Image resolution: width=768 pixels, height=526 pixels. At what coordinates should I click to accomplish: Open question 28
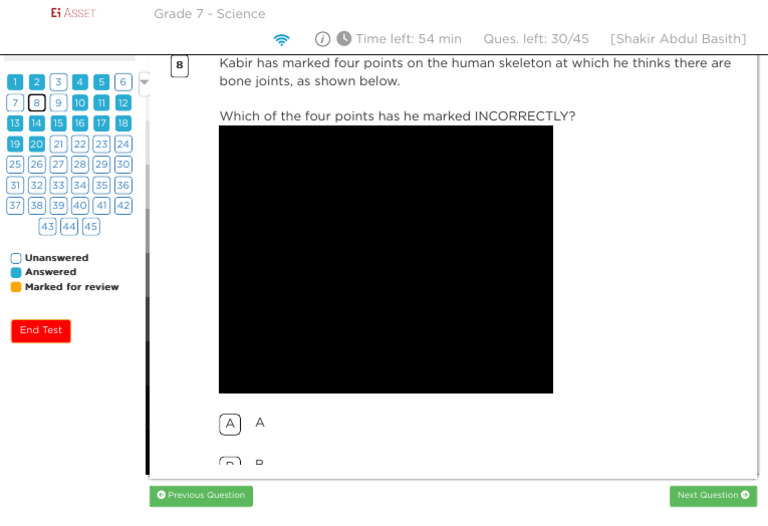coord(80,164)
